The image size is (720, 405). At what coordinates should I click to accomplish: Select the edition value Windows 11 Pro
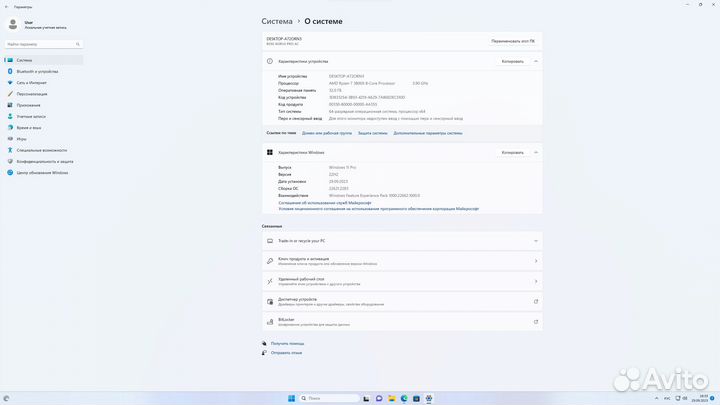(x=342, y=168)
